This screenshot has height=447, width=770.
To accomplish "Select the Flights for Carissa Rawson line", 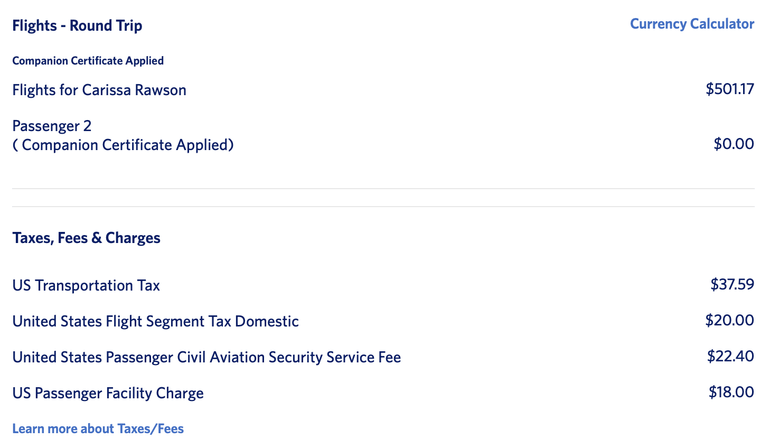I will click(99, 90).
